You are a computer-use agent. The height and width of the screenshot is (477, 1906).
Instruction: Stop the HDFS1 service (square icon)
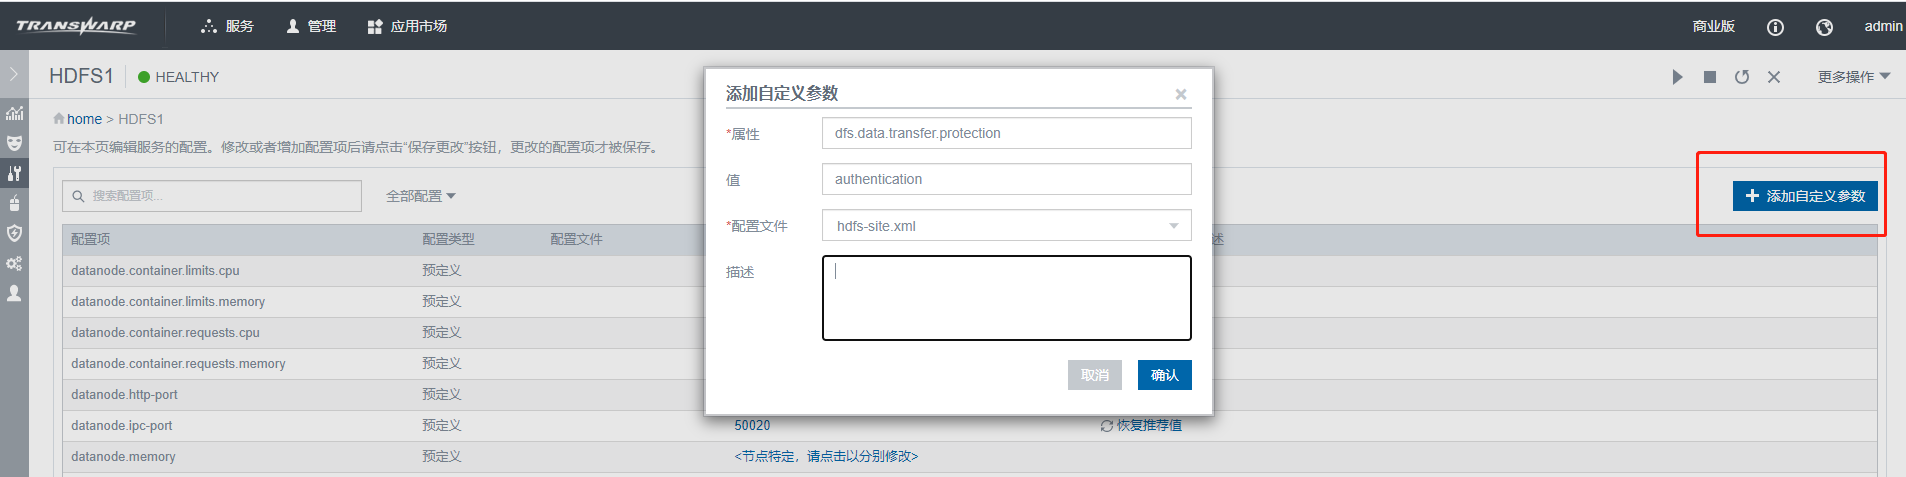point(1710,77)
